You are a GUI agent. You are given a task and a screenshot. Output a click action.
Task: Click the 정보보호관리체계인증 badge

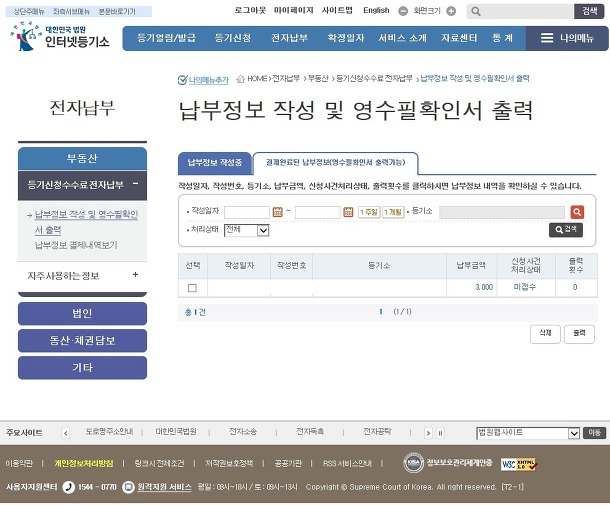pos(447,463)
